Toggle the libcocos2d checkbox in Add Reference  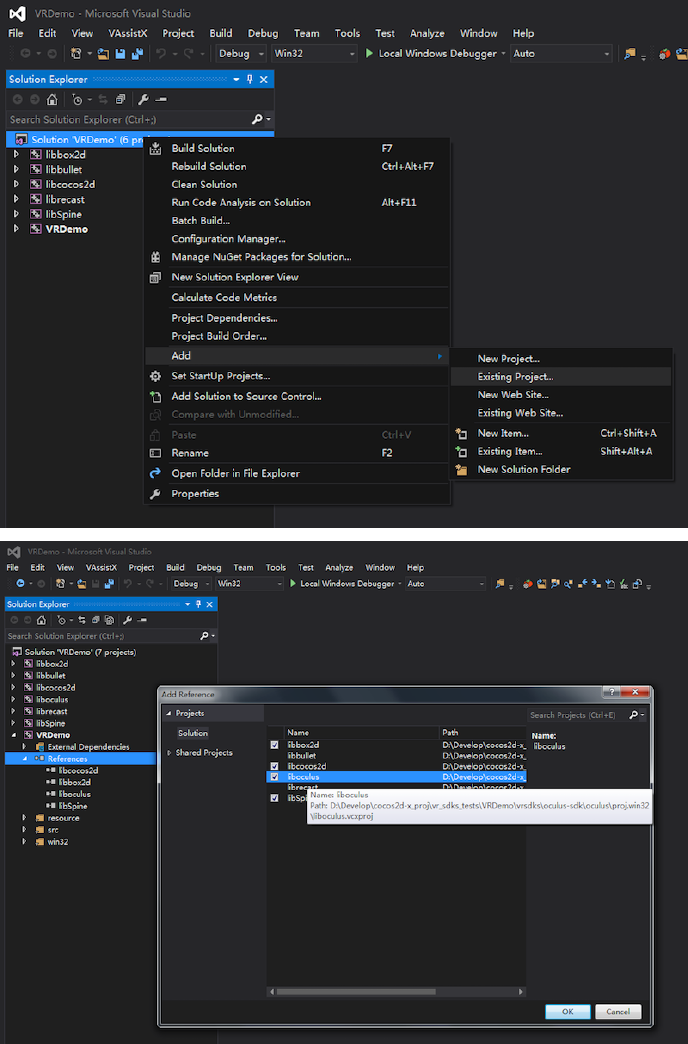point(274,766)
